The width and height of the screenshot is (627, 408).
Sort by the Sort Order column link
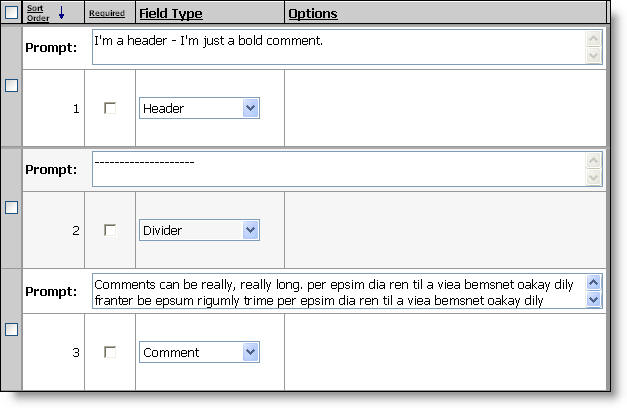click(x=38, y=13)
